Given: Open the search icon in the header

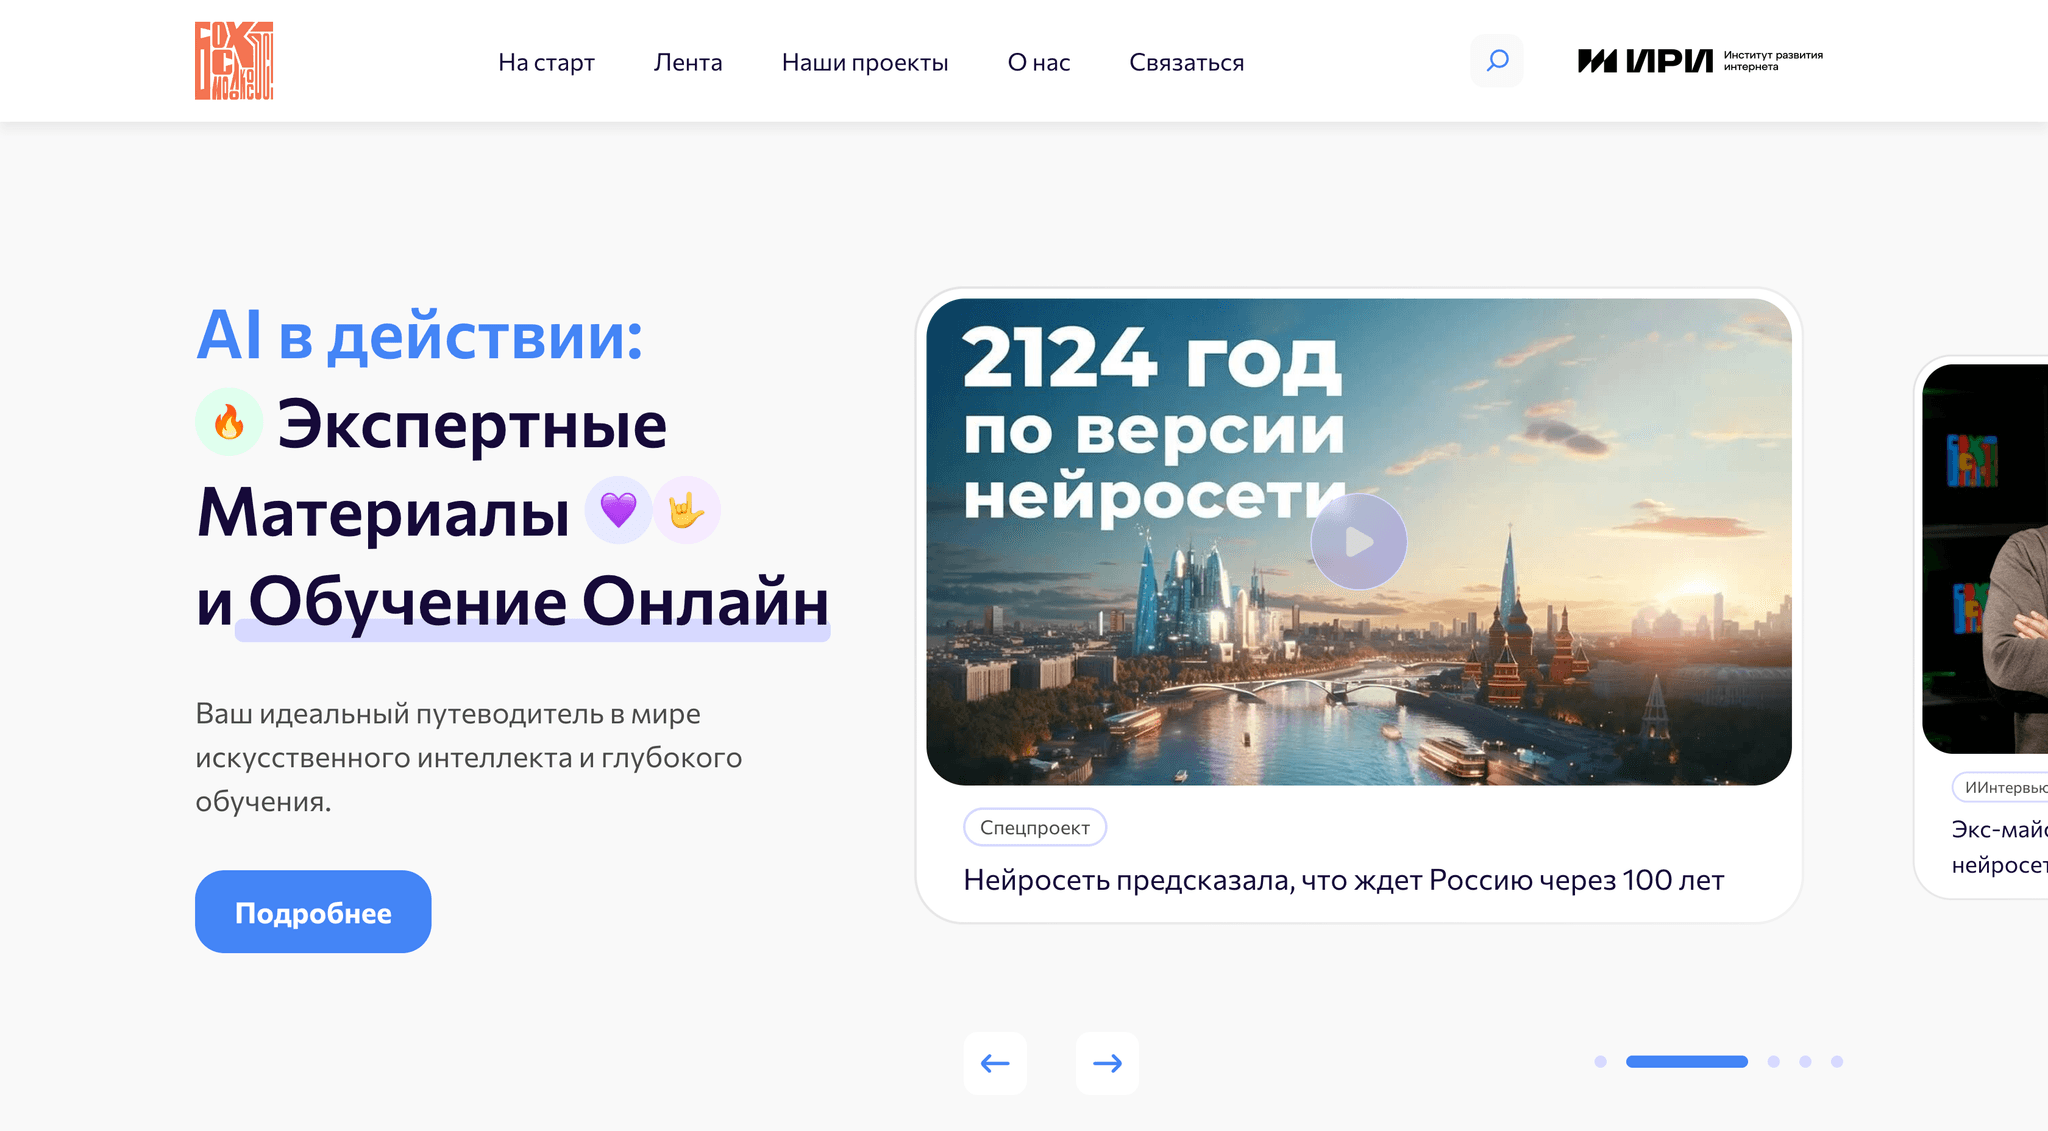Looking at the screenshot, I should (1495, 61).
